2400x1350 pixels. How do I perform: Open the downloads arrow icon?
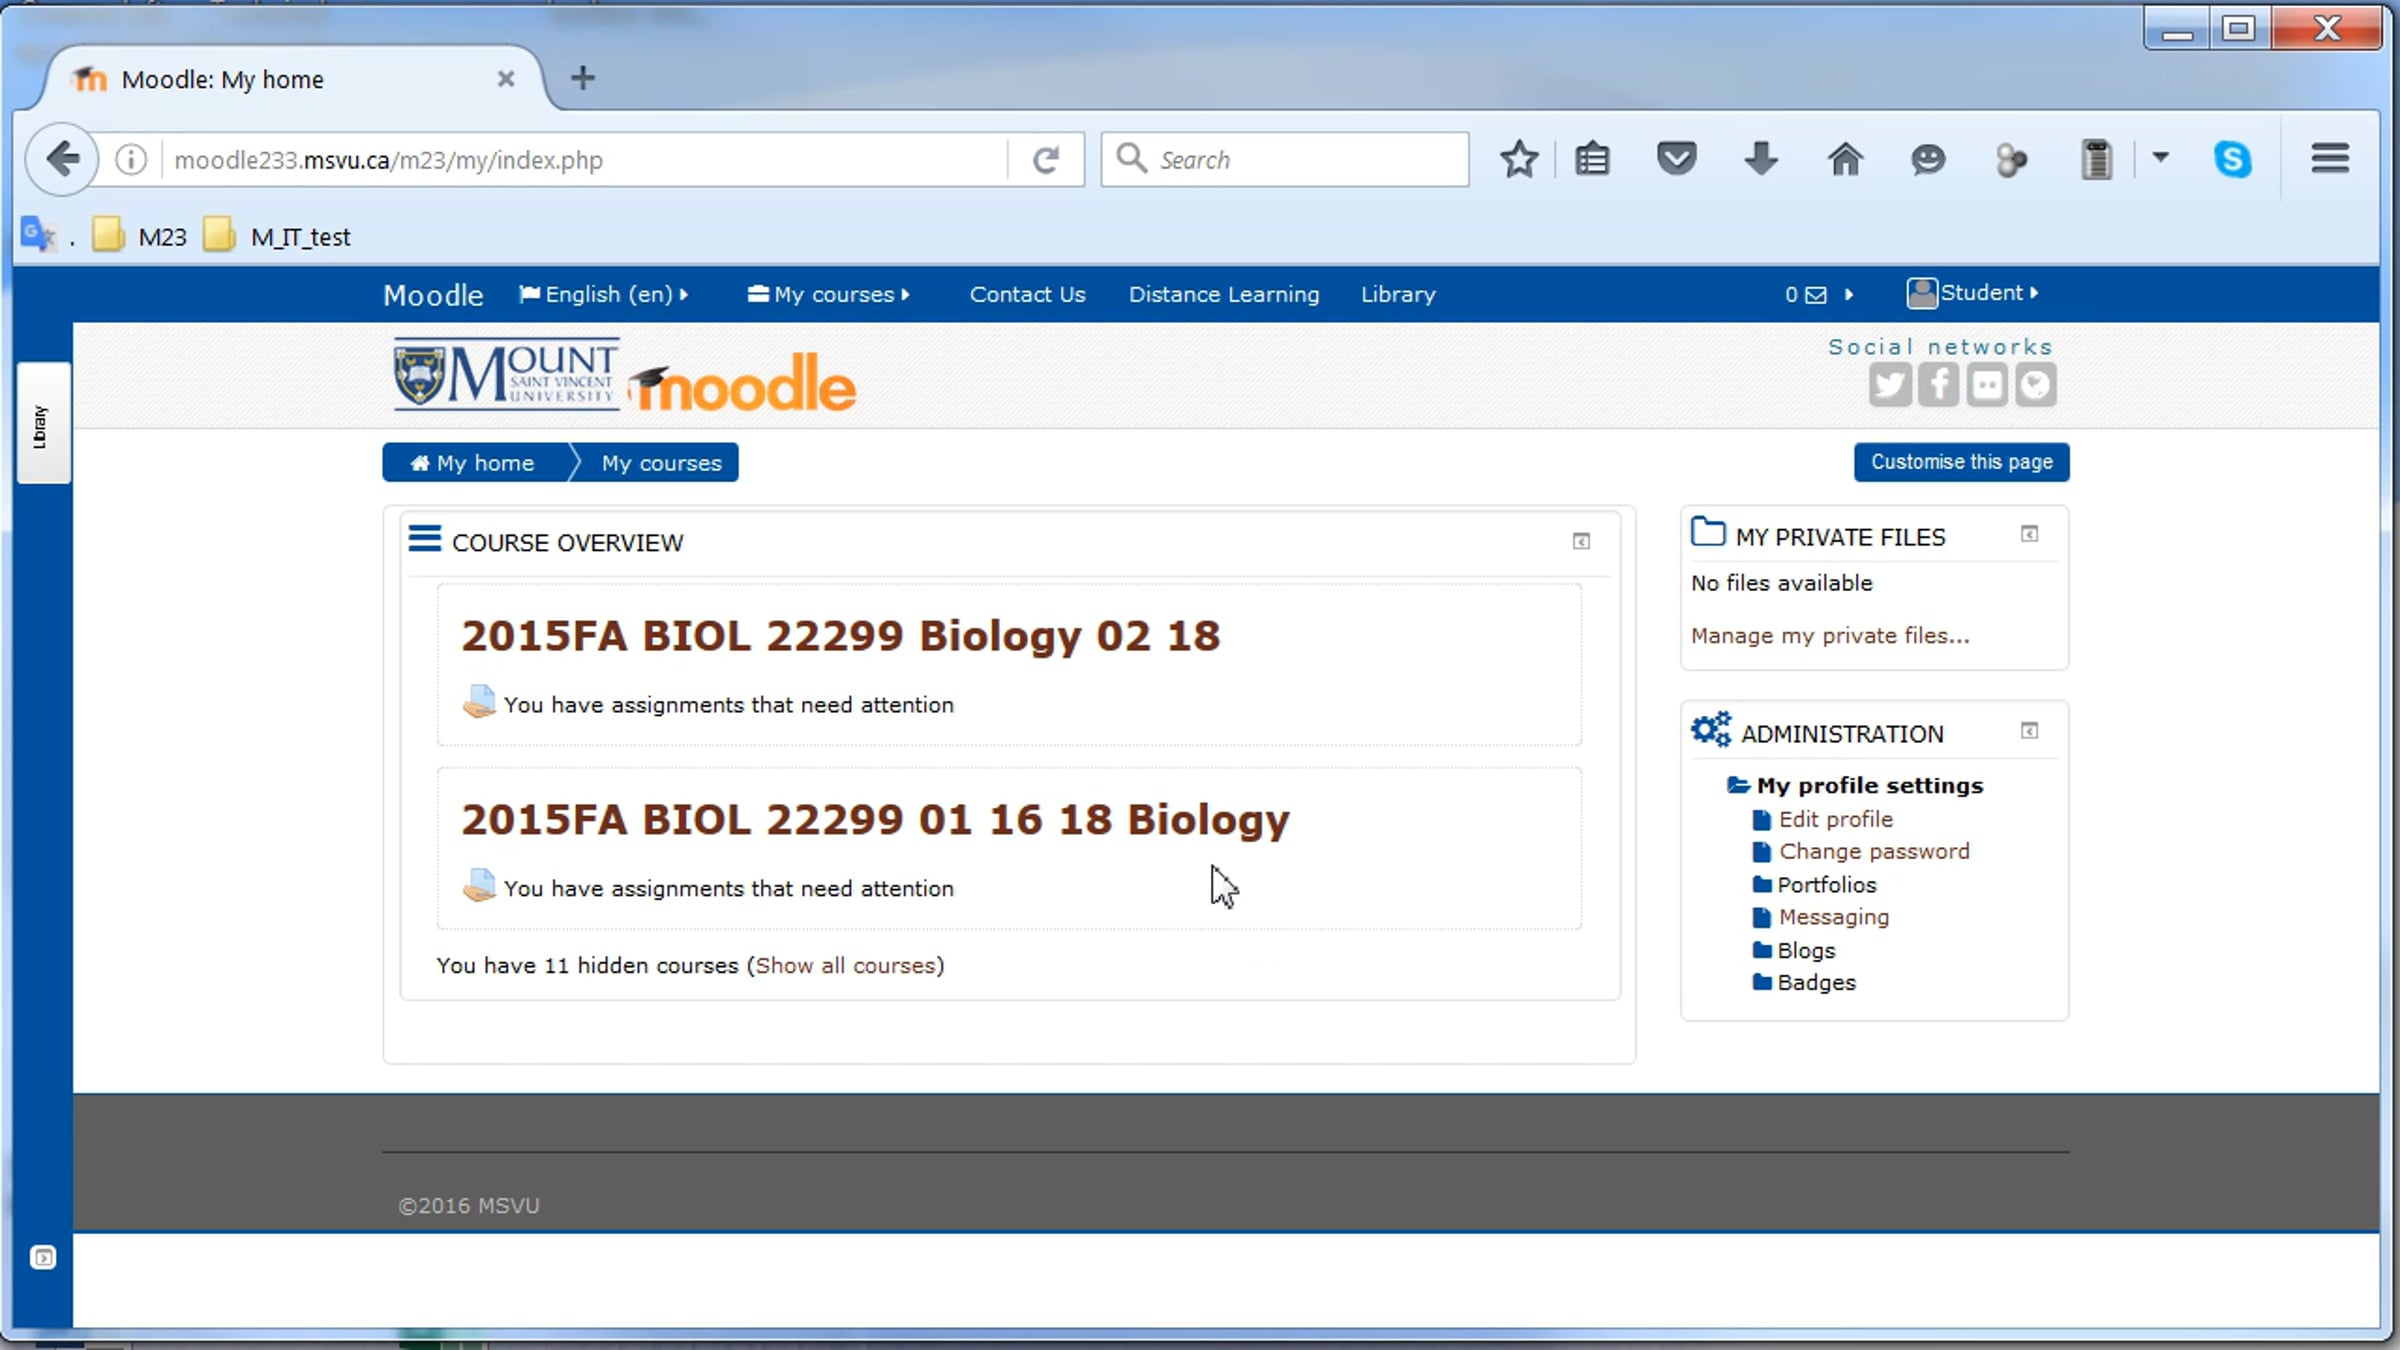click(x=1760, y=159)
